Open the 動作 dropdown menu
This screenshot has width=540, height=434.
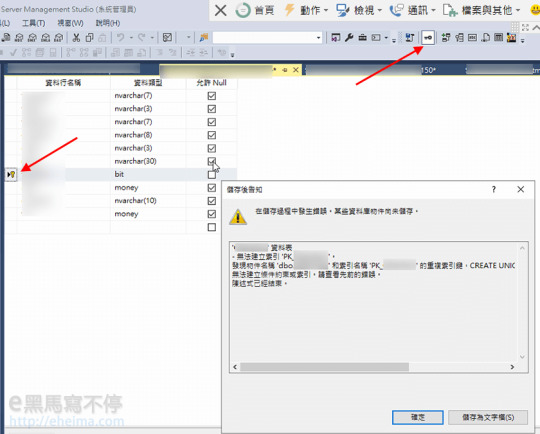pos(306,10)
